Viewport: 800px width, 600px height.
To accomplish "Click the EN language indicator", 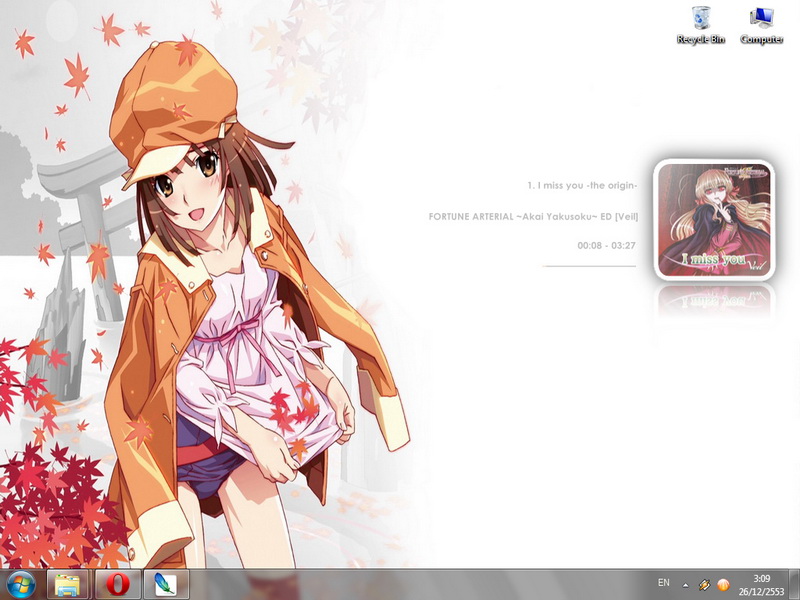I will pyautogui.click(x=663, y=582).
